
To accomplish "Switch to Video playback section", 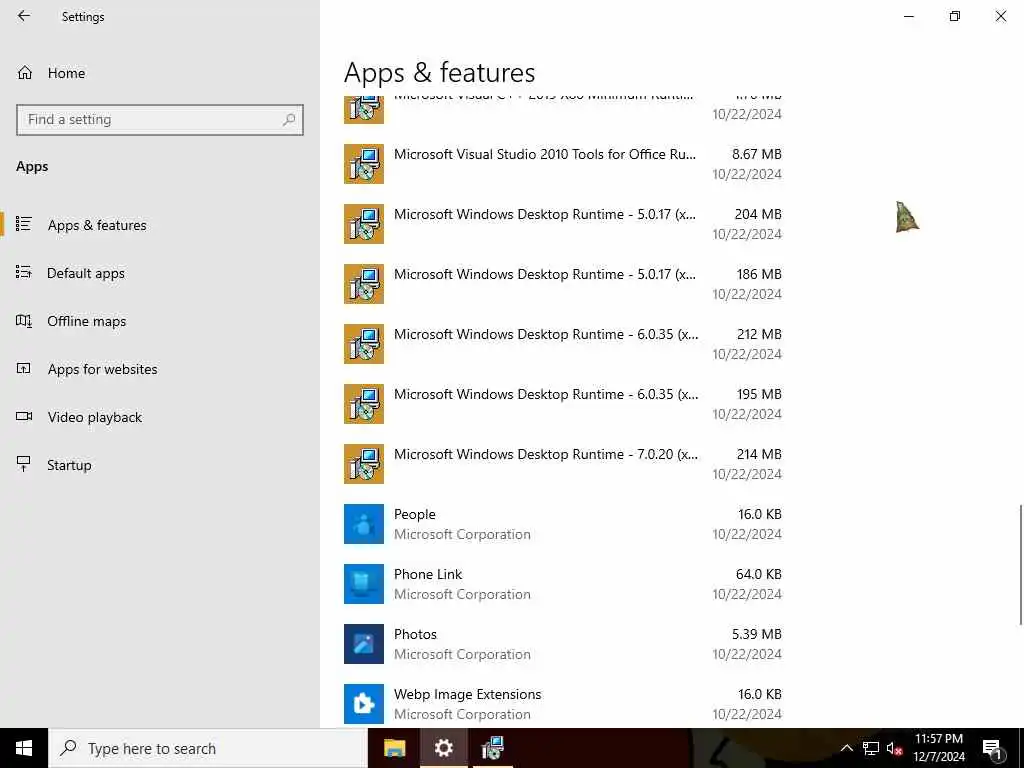I will click(x=160, y=417).
